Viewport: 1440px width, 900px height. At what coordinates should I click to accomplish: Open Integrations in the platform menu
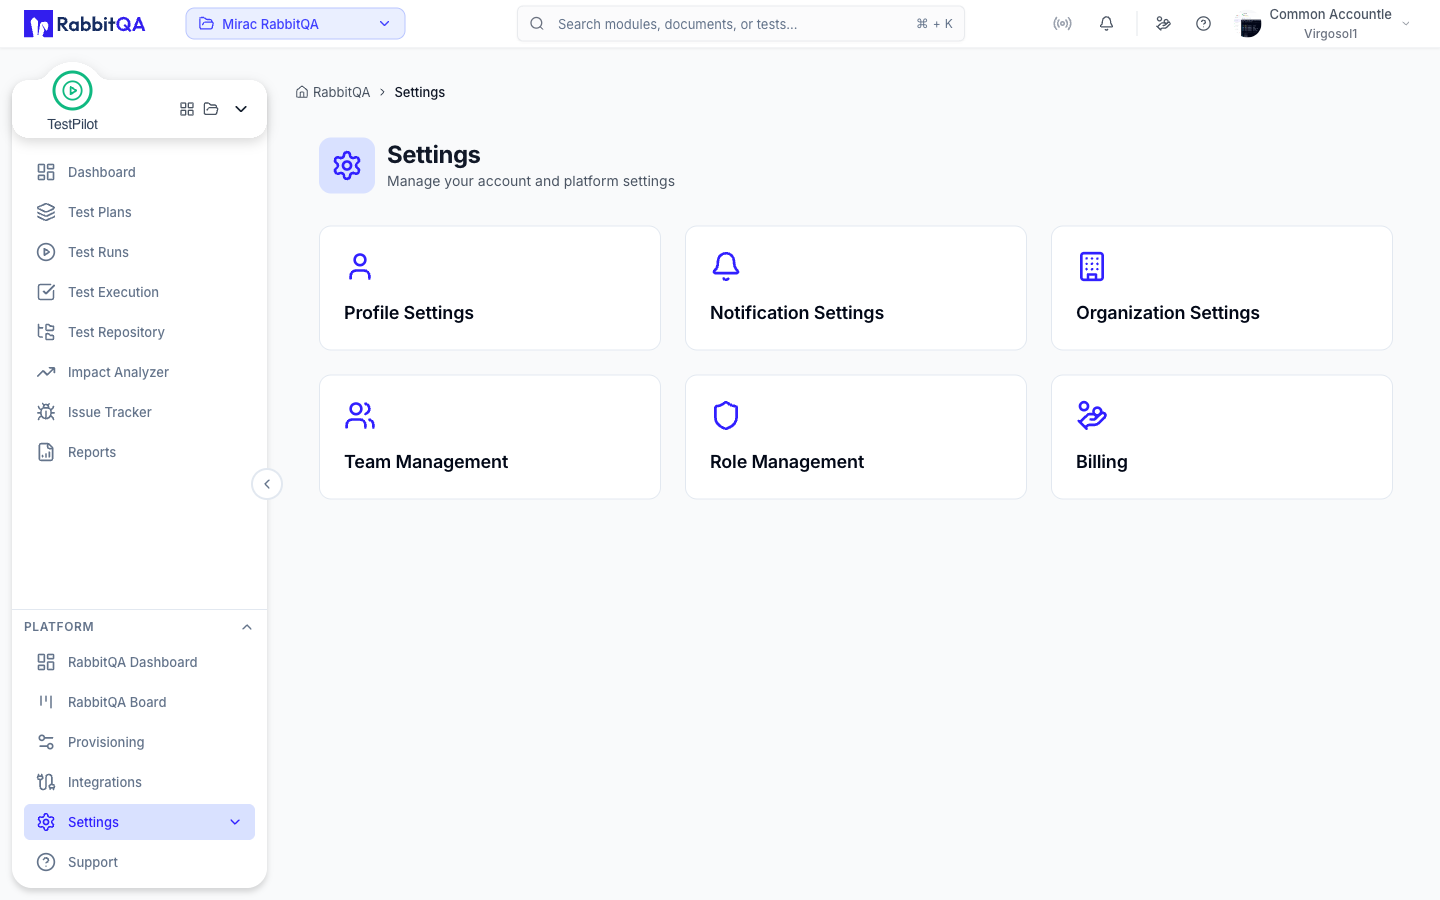click(139, 782)
